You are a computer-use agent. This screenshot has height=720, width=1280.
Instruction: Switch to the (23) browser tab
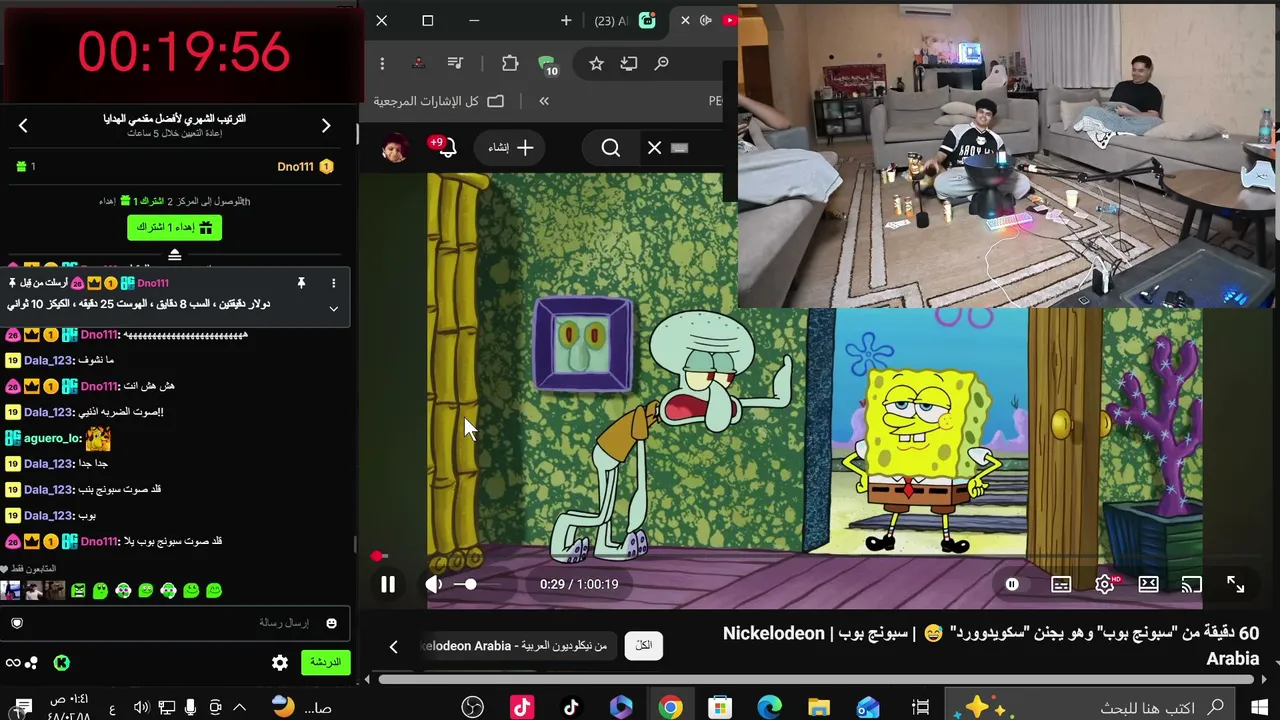[x=626, y=20]
